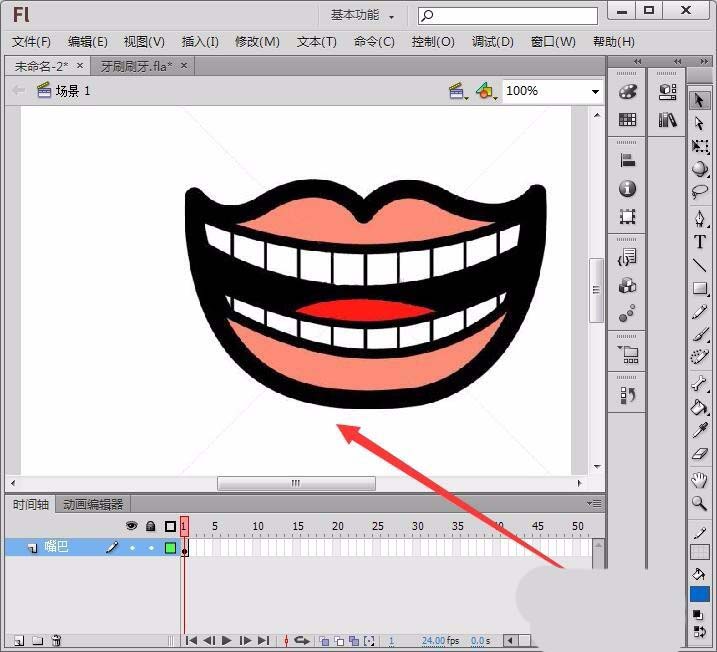717x652 pixels.
Task: Open the 控制(O) menu
Action: pyautogui.click(x=433, y=42)
